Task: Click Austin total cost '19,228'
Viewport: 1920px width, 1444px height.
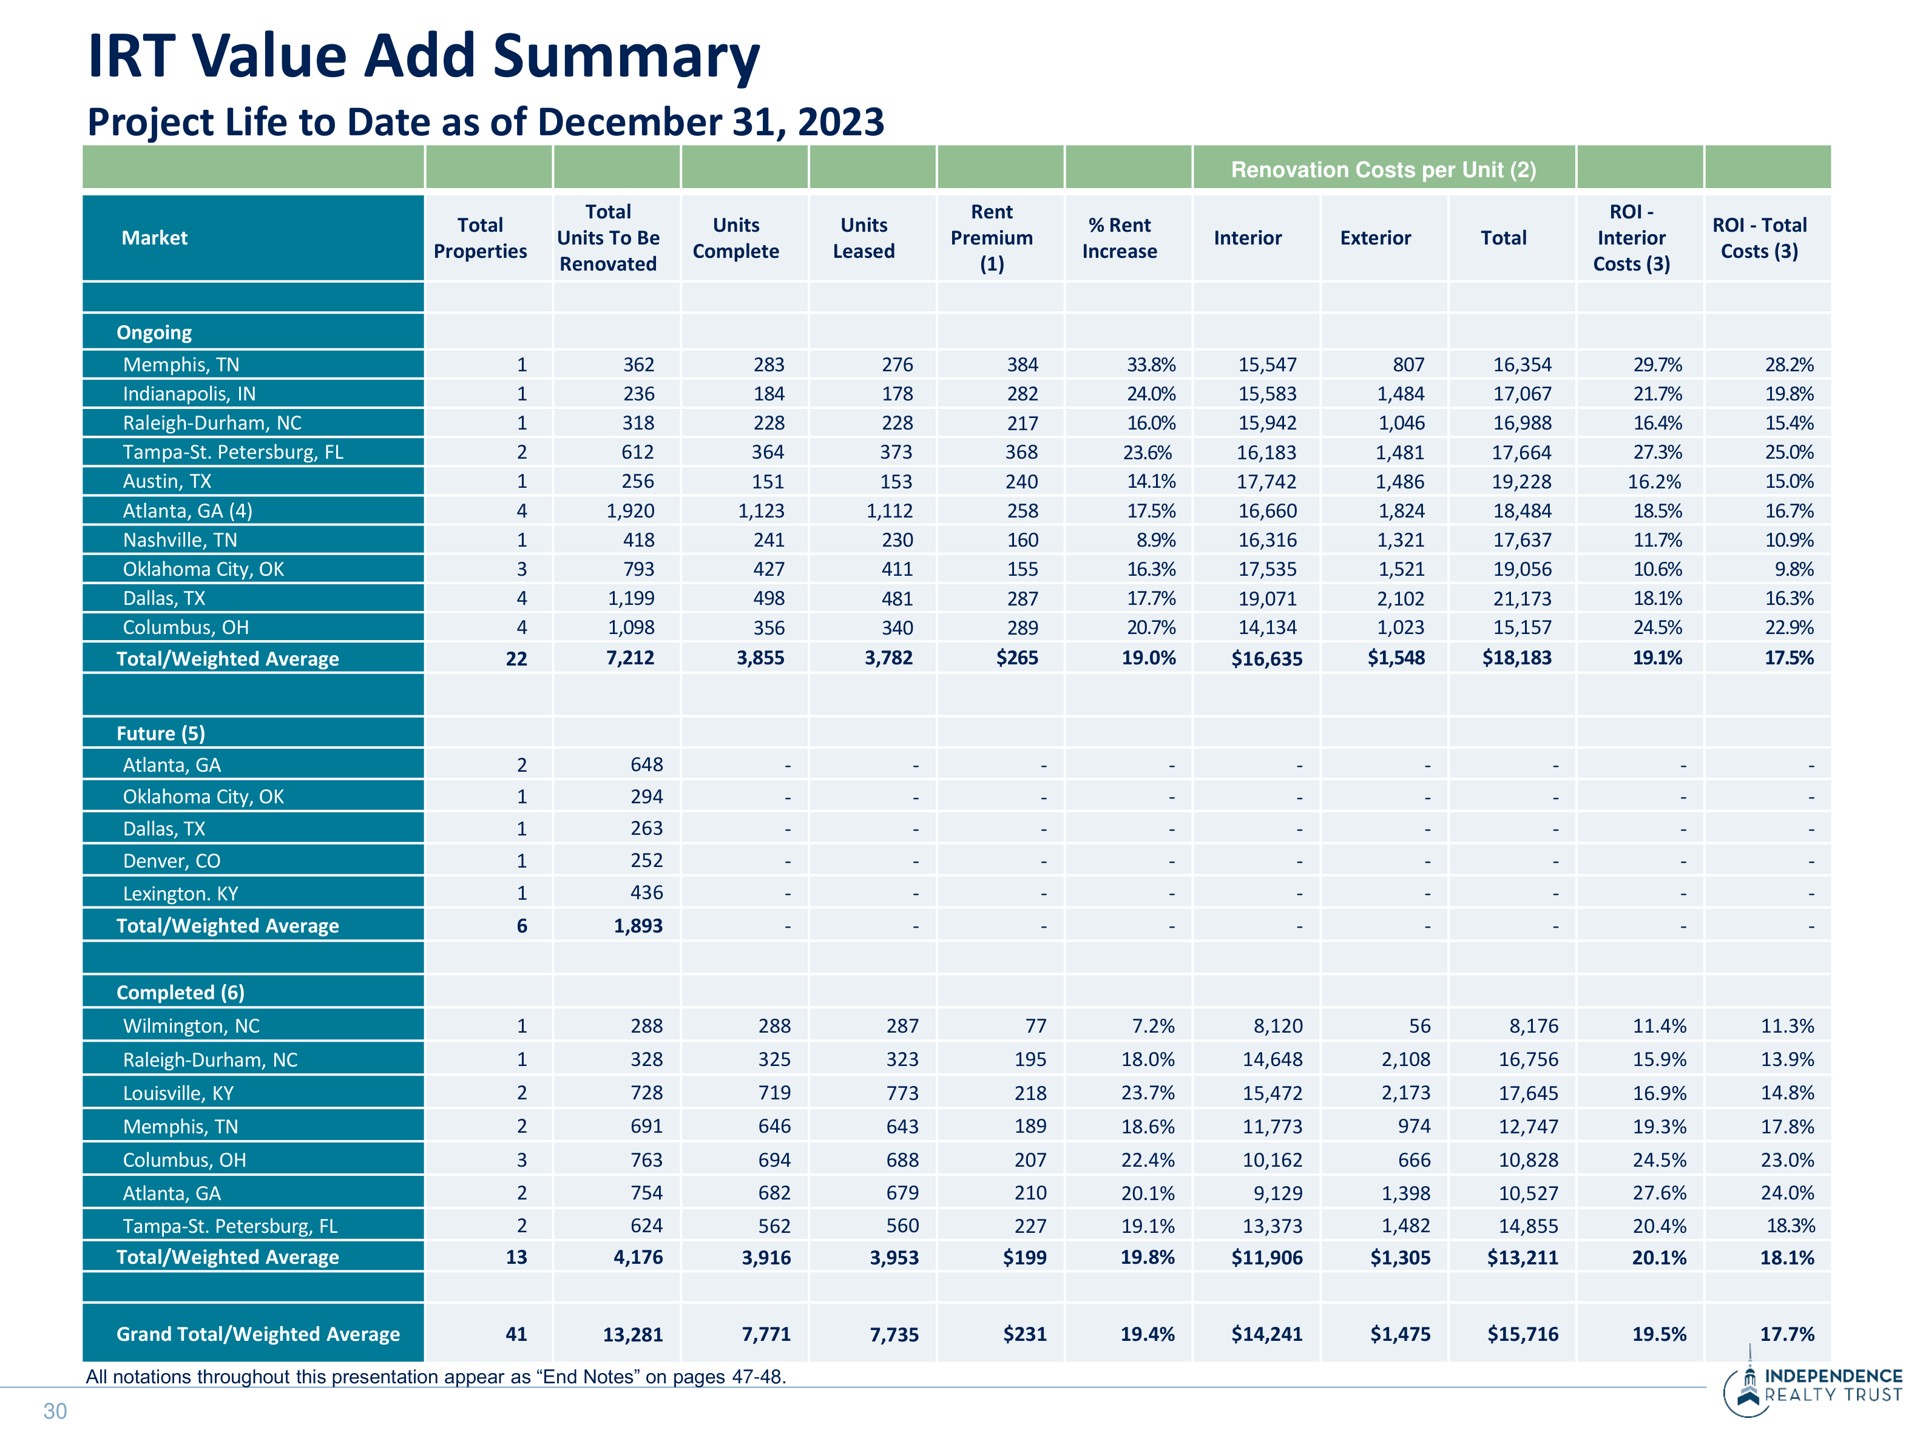Action: (1522, 481)
